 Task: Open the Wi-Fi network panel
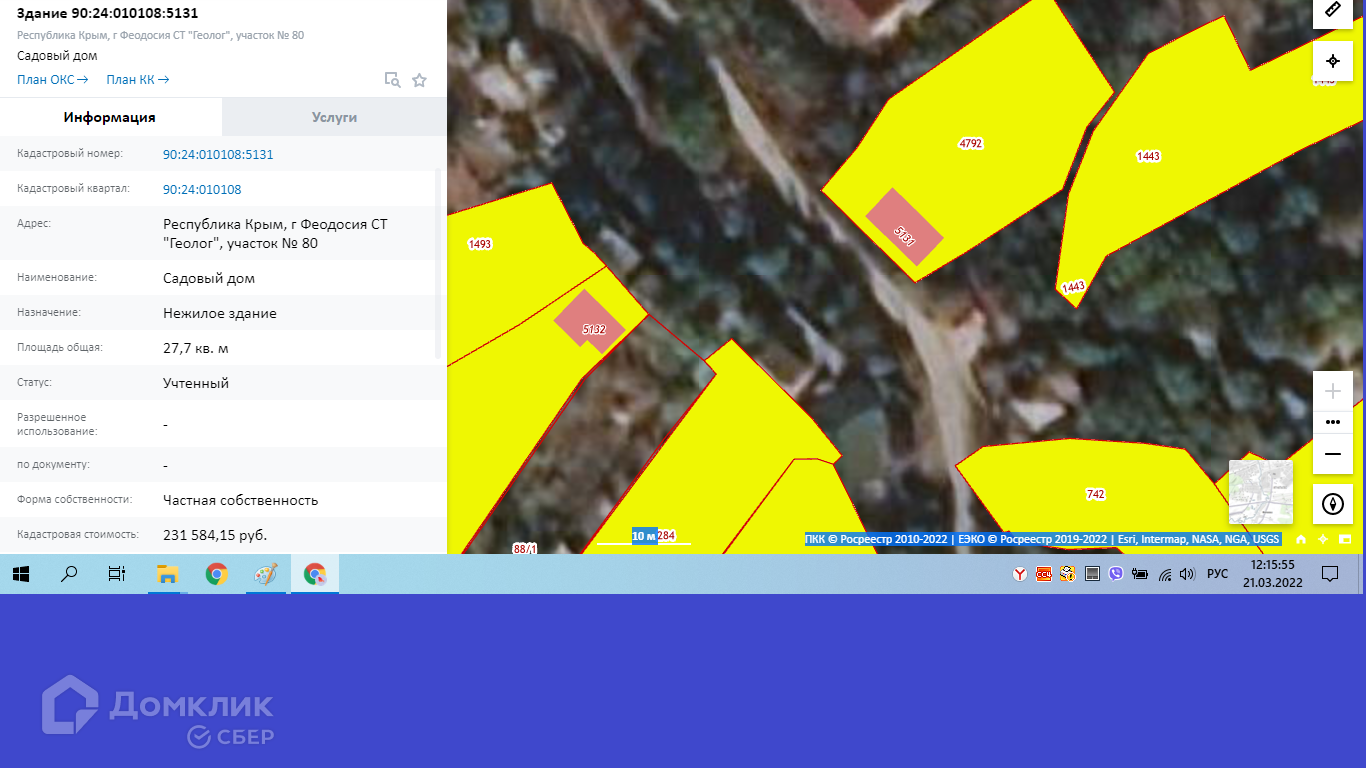pyautogui.click(x=1164, y=574)
